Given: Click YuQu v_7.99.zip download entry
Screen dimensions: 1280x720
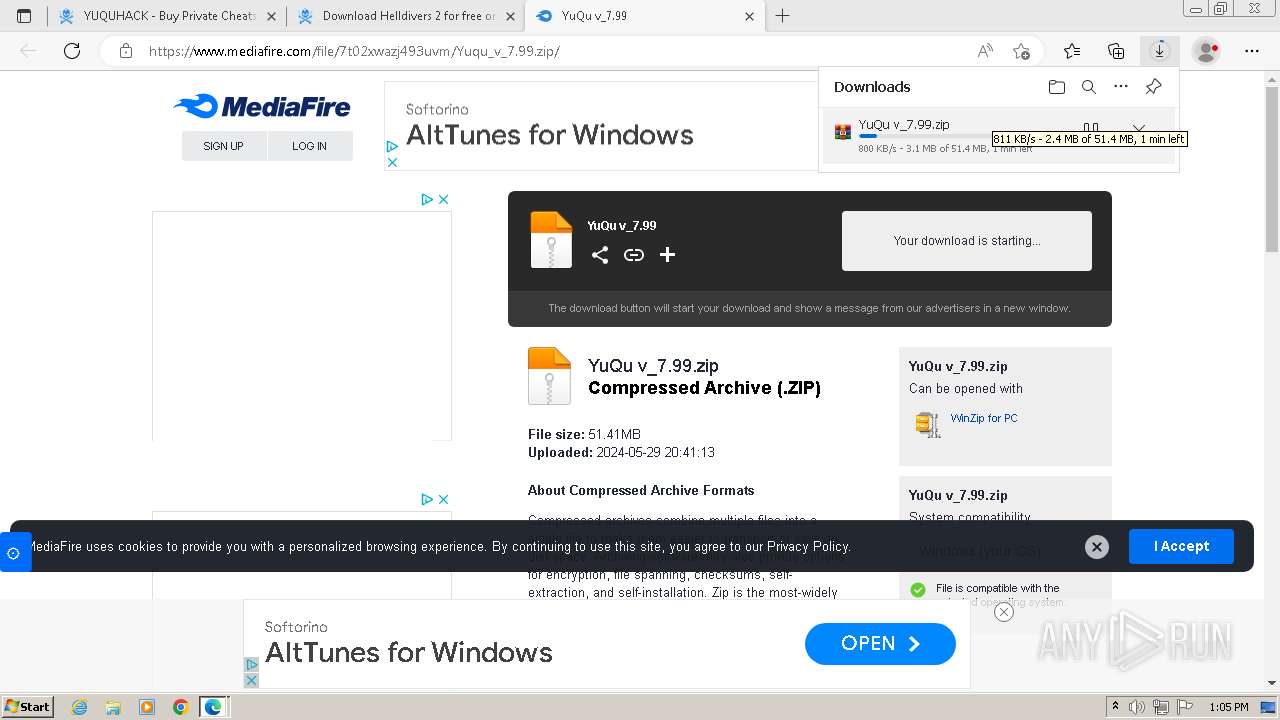Looking at the screenshot, I should click(x=998, y=136).
